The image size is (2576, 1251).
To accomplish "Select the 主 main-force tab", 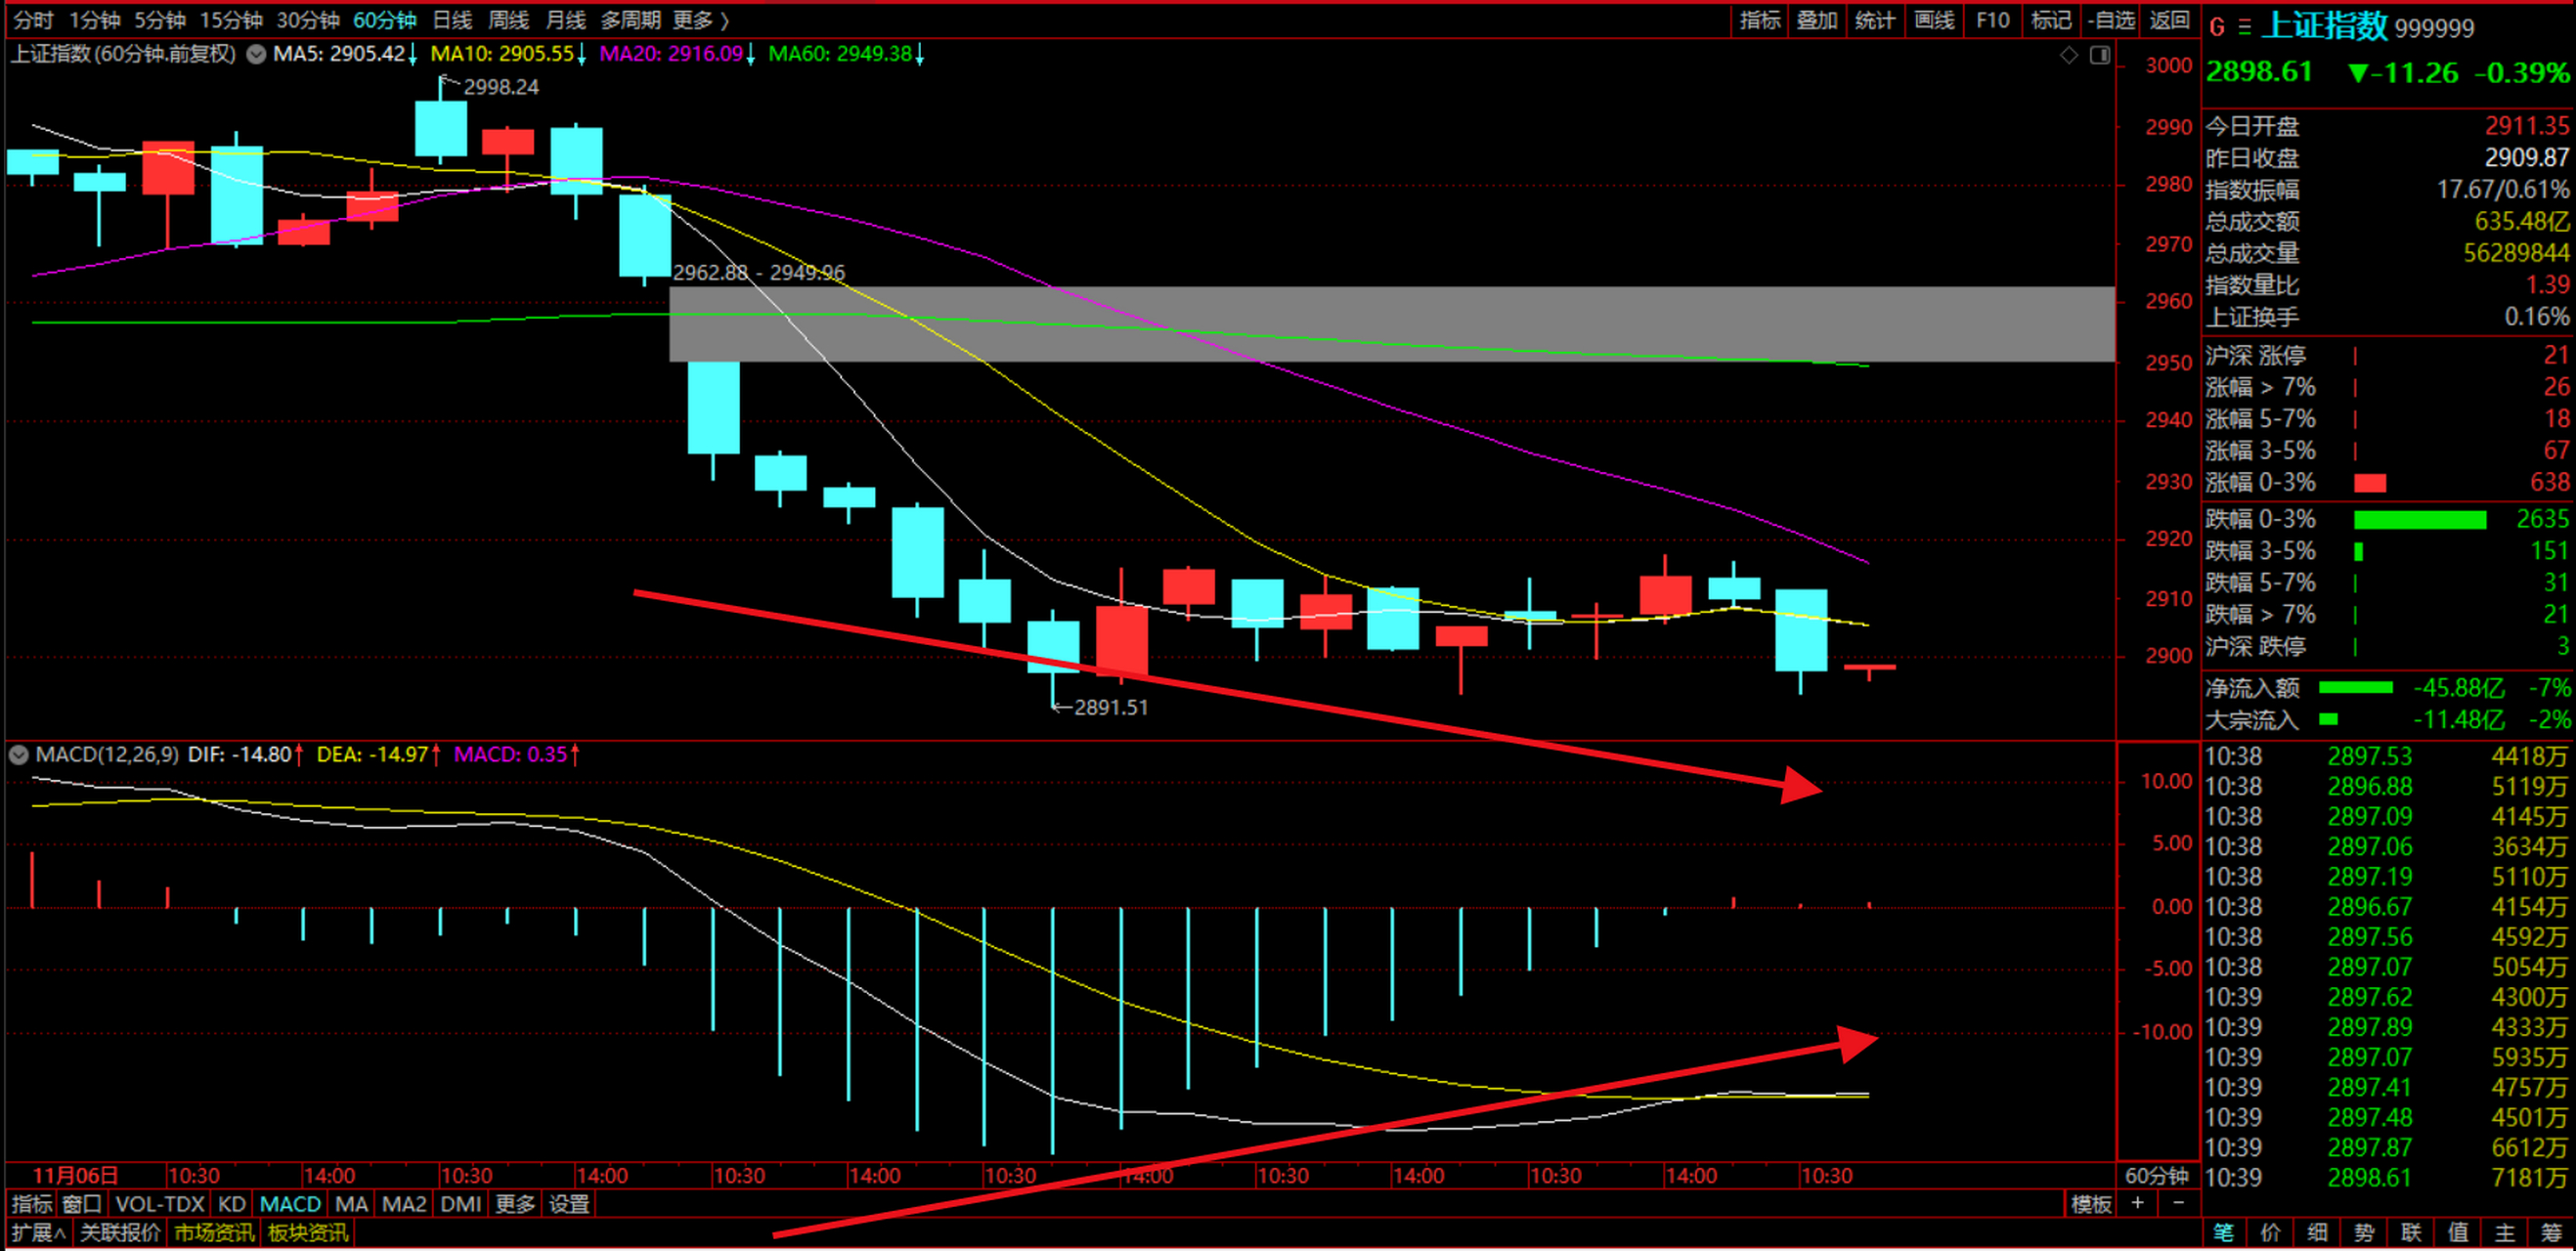I will (x=2504, y=1233).
